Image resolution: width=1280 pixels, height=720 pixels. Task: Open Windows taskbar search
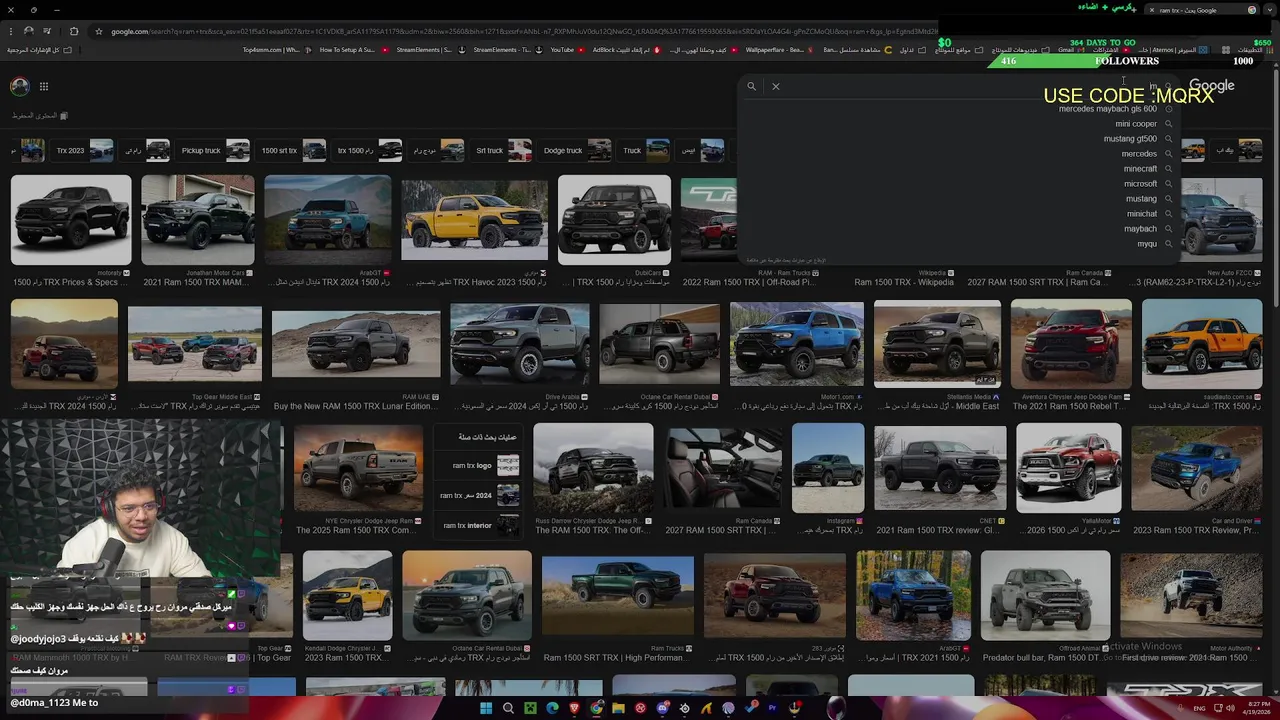(508, 709)
